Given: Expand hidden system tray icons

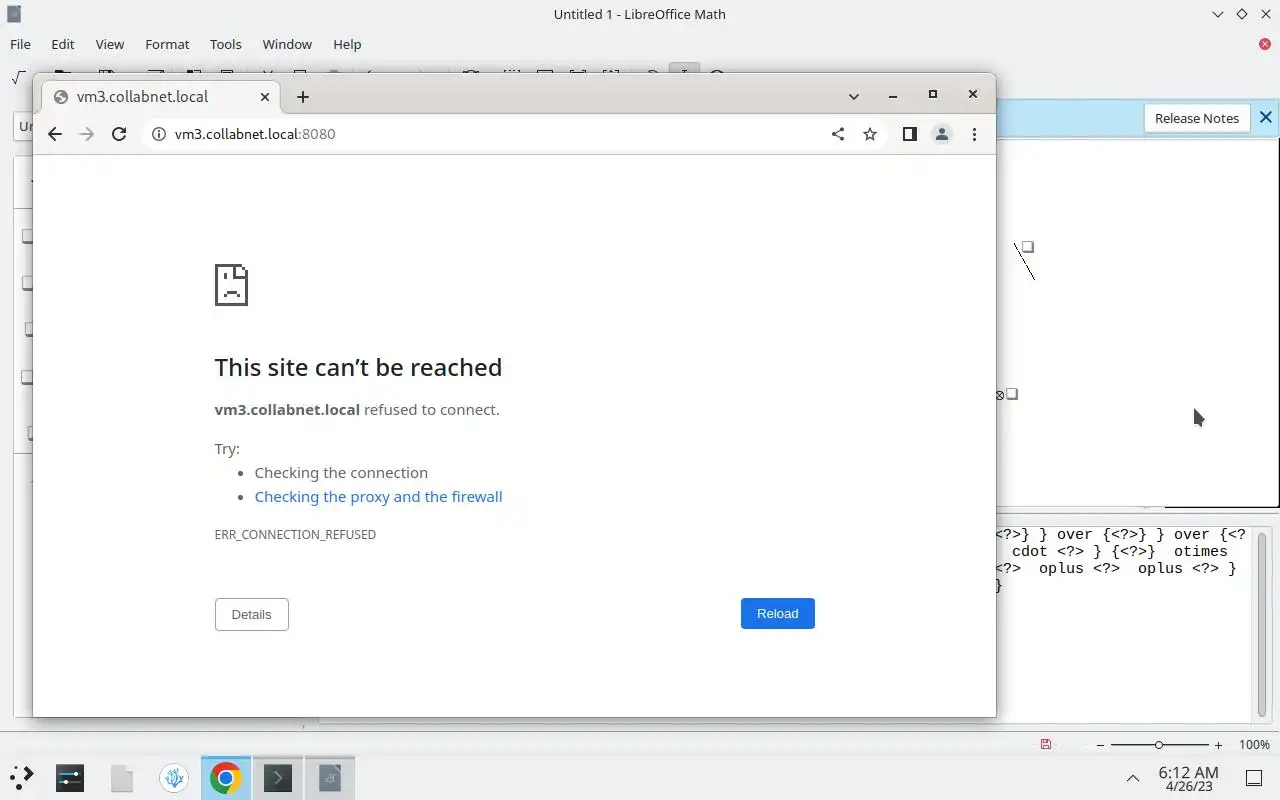Looking at the screenshot, I should (1133, 778).
